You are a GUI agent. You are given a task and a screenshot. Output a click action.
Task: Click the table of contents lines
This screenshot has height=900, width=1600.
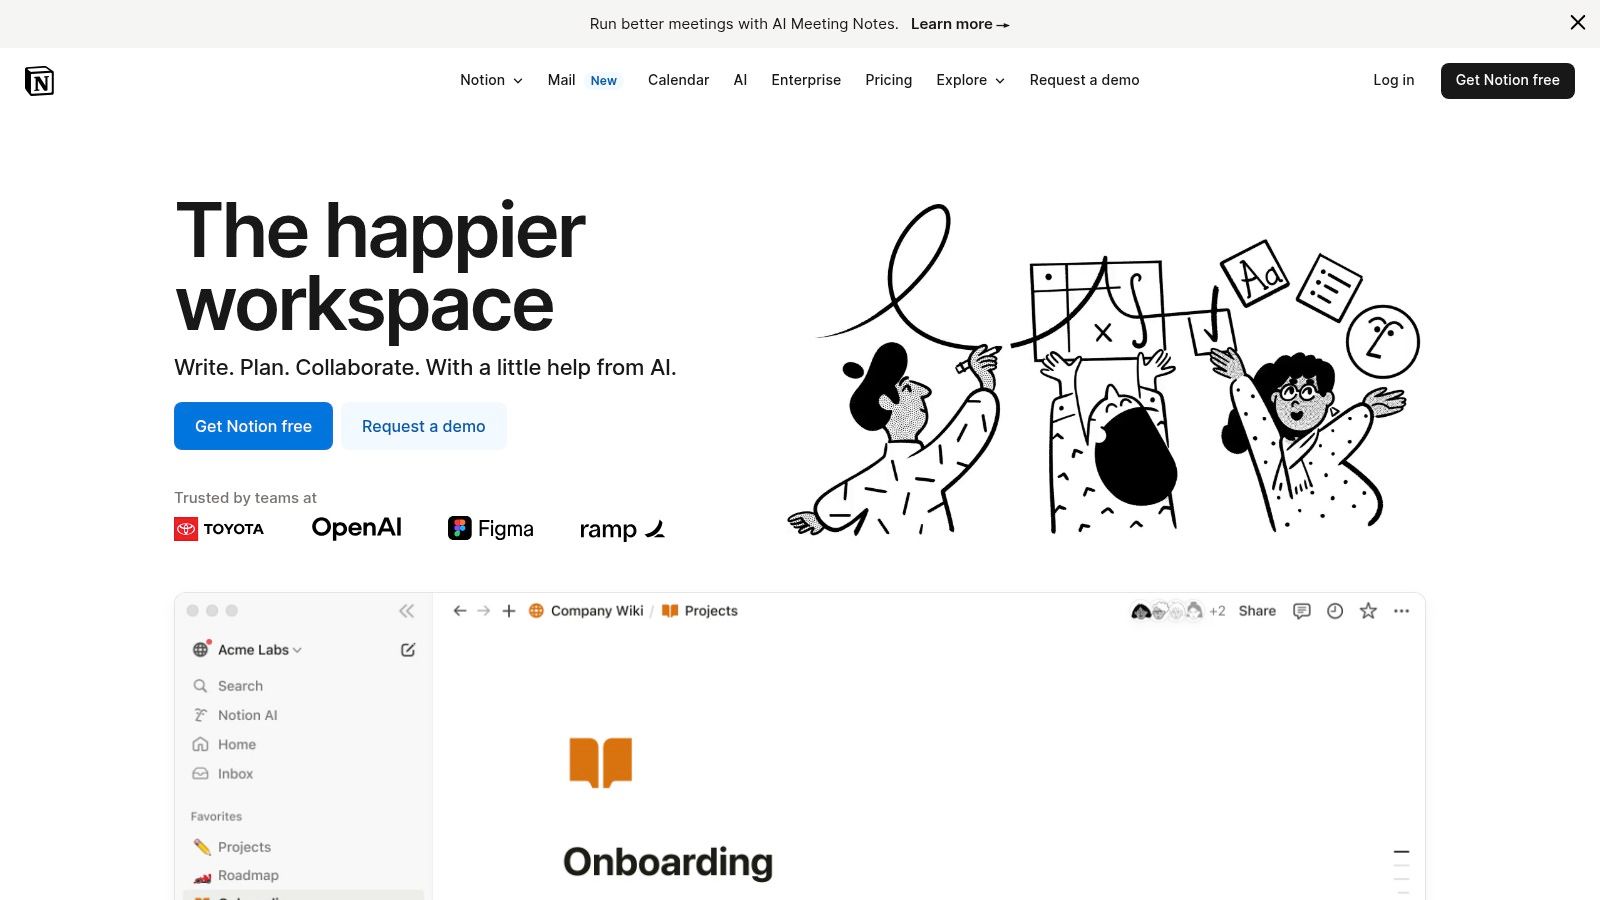[1401, 871]
